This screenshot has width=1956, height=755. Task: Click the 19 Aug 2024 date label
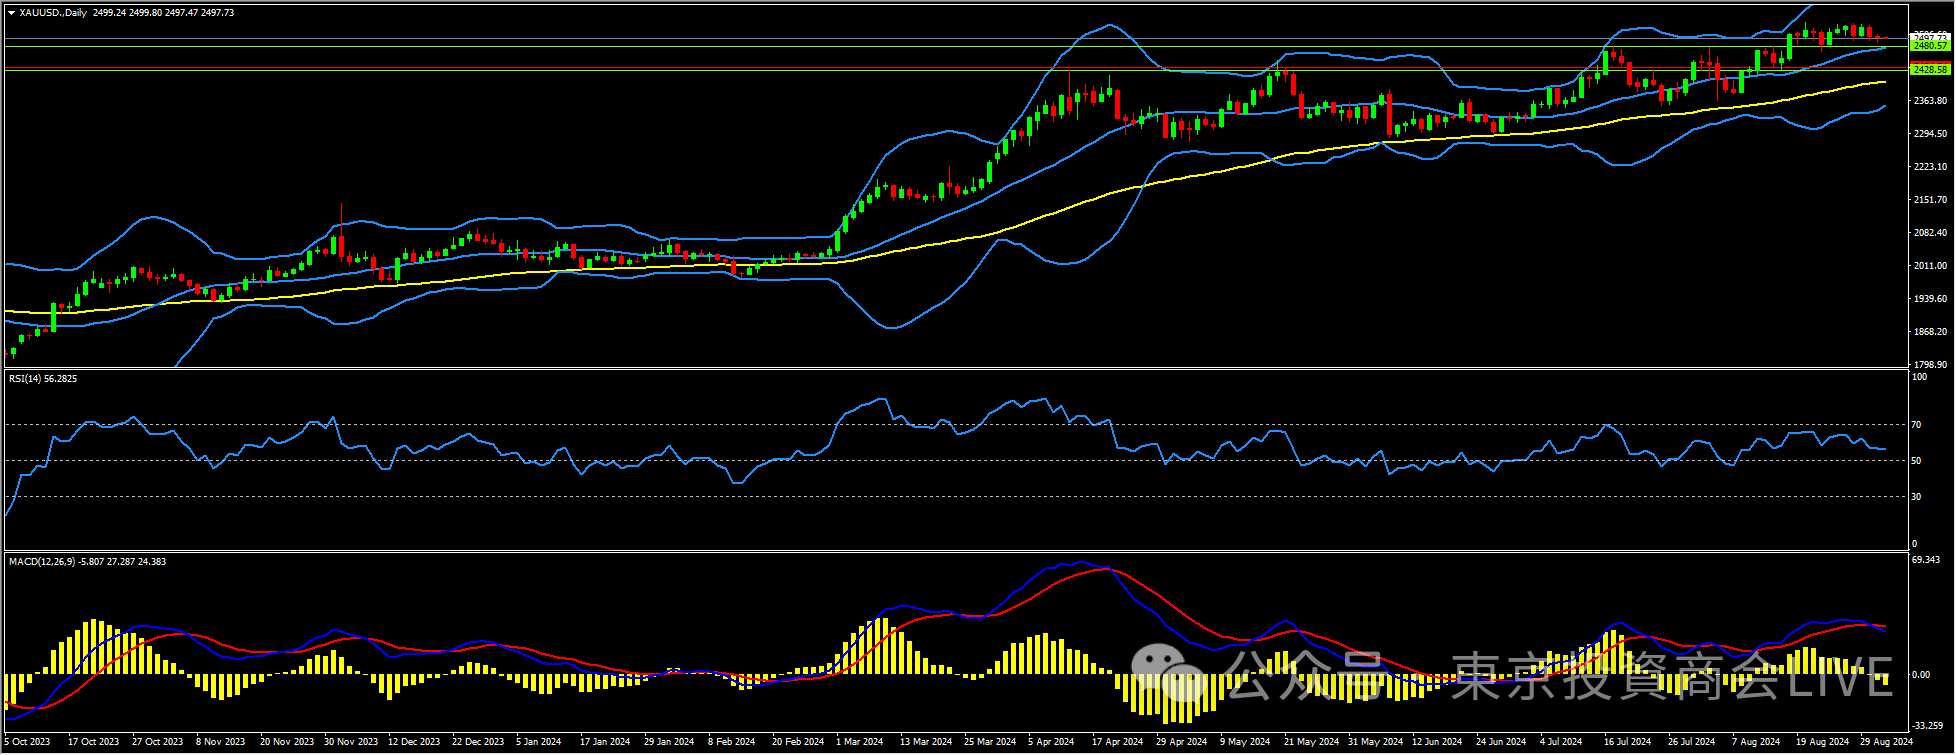[1822, 742]
